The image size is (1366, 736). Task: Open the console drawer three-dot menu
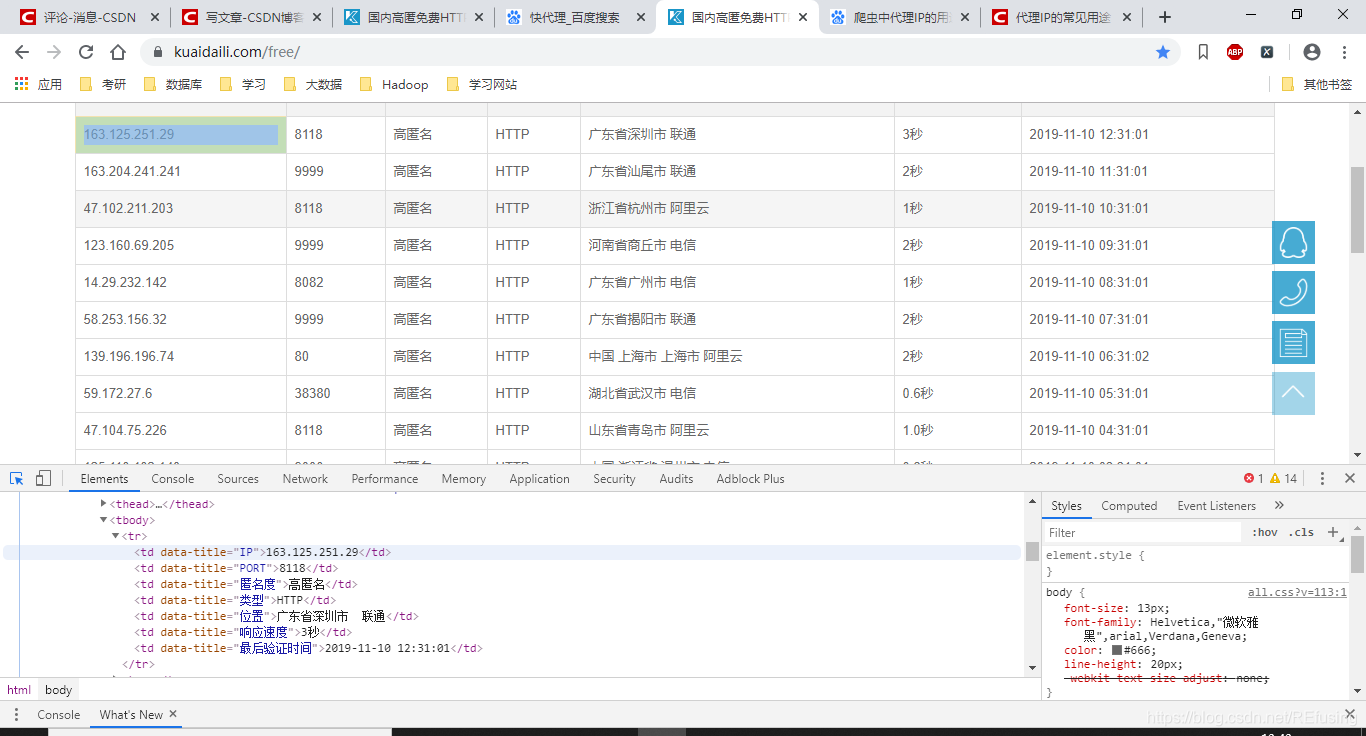tap(15, 715)
